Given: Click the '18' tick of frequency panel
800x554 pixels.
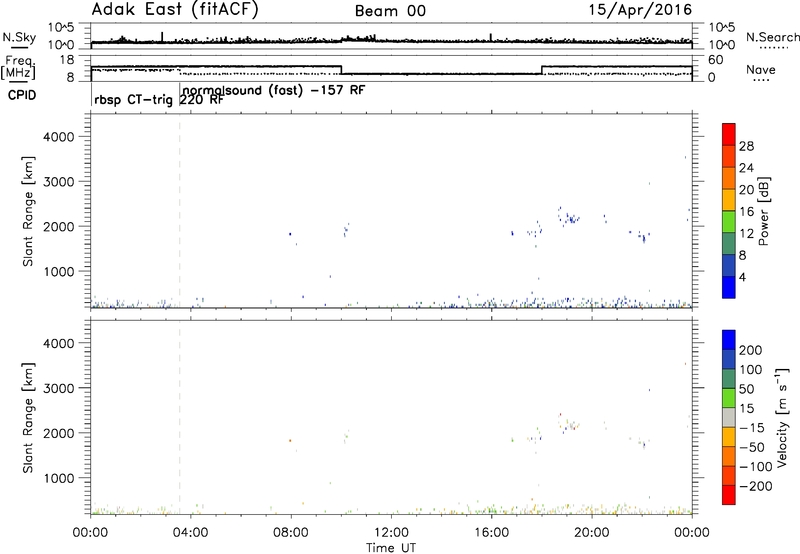Looking at the screenshot, I should (67, 60).
